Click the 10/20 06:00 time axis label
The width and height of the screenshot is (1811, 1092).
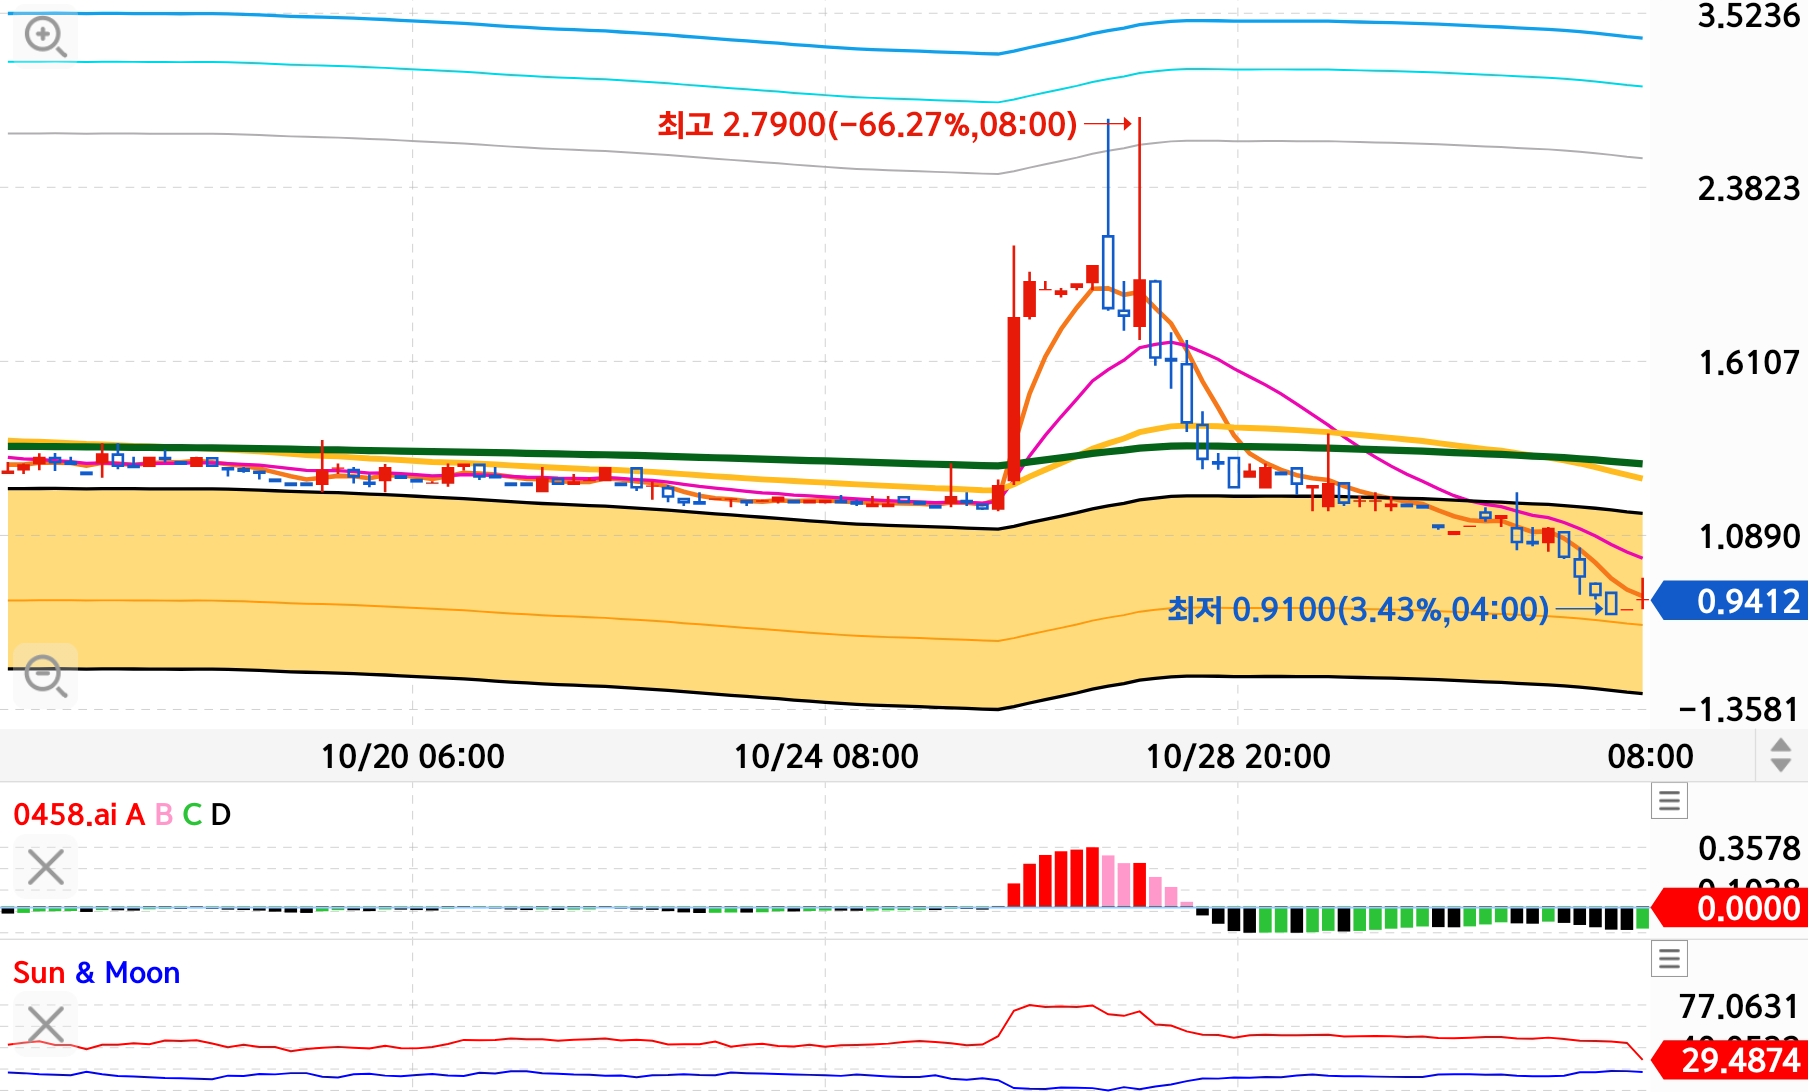413,756
